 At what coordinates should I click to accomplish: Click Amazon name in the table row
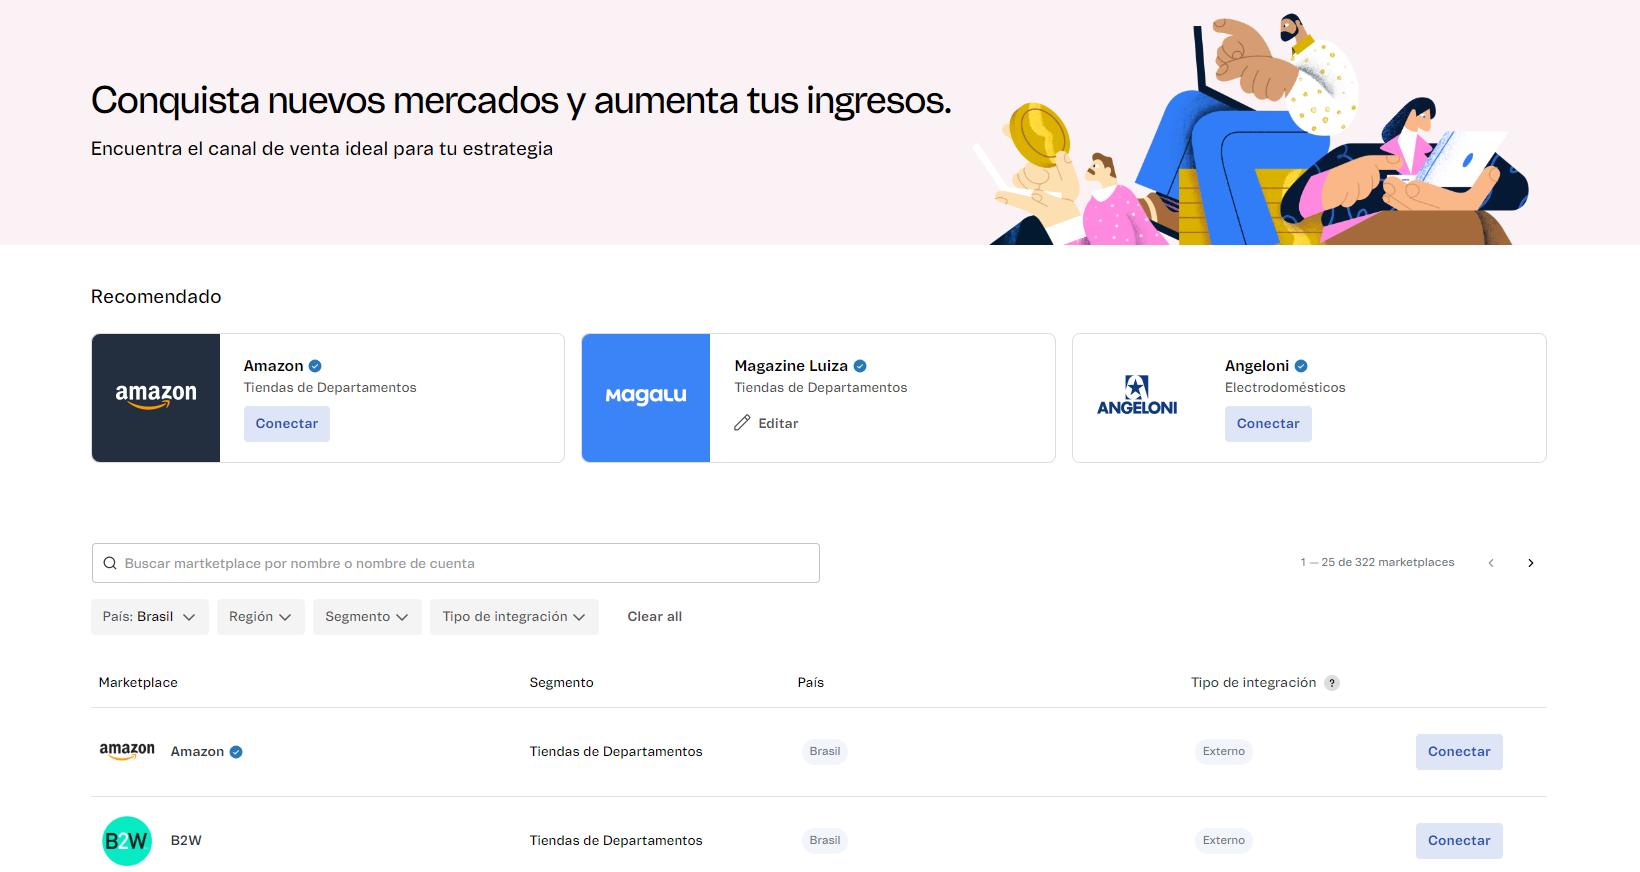197,752
